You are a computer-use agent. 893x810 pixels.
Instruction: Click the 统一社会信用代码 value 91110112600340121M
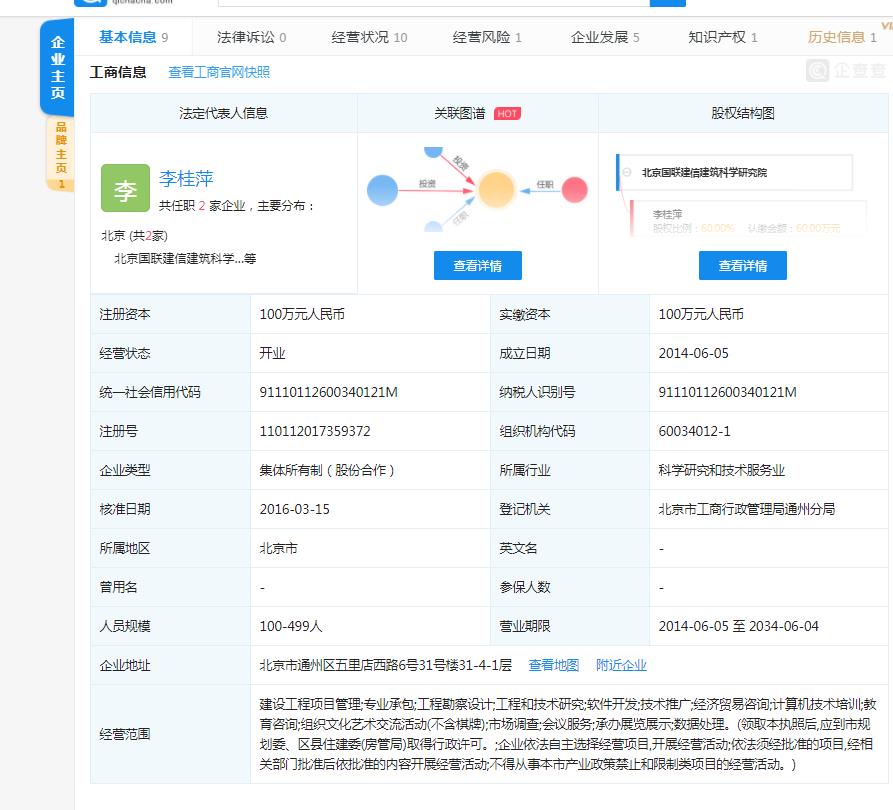[329, 392]
